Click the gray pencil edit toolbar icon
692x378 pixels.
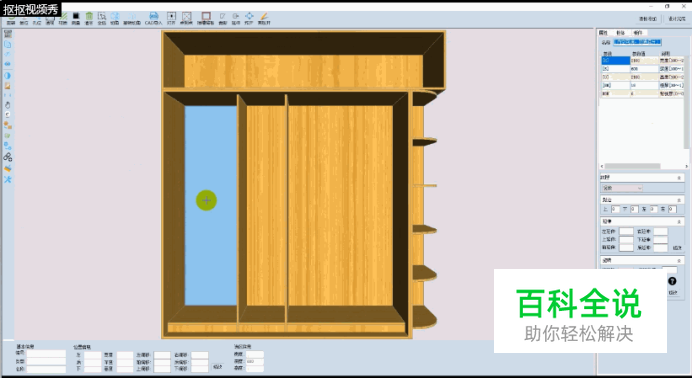pos(222,17)
